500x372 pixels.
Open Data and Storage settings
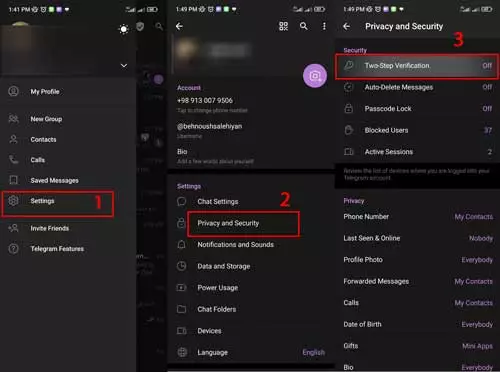click(251, 266)
